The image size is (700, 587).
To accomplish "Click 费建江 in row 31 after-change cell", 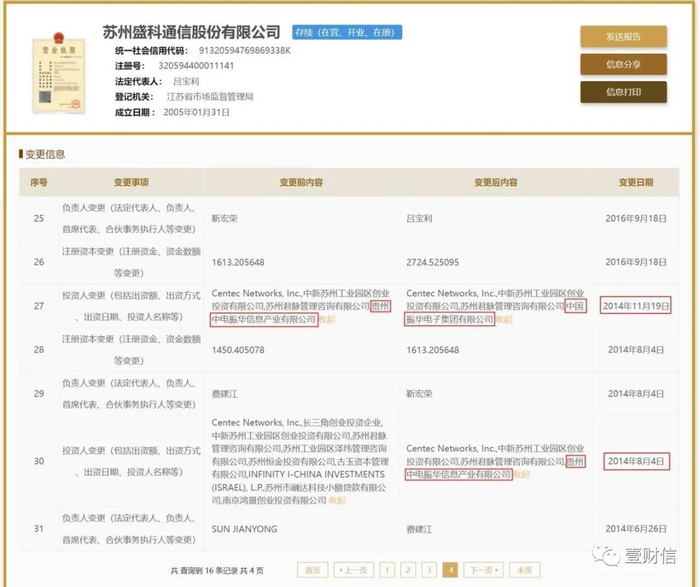I will 419,529.
